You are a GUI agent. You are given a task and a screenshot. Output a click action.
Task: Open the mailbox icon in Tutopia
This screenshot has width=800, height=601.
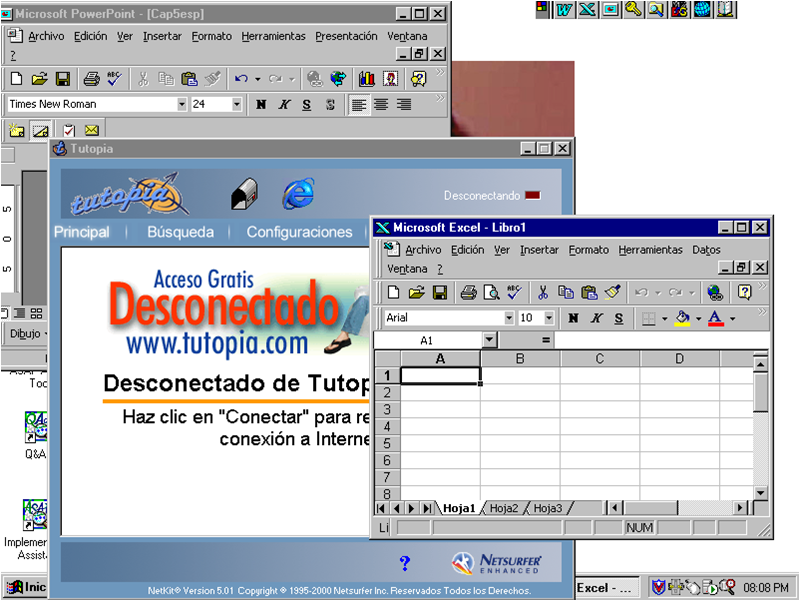tap(245, 194)
